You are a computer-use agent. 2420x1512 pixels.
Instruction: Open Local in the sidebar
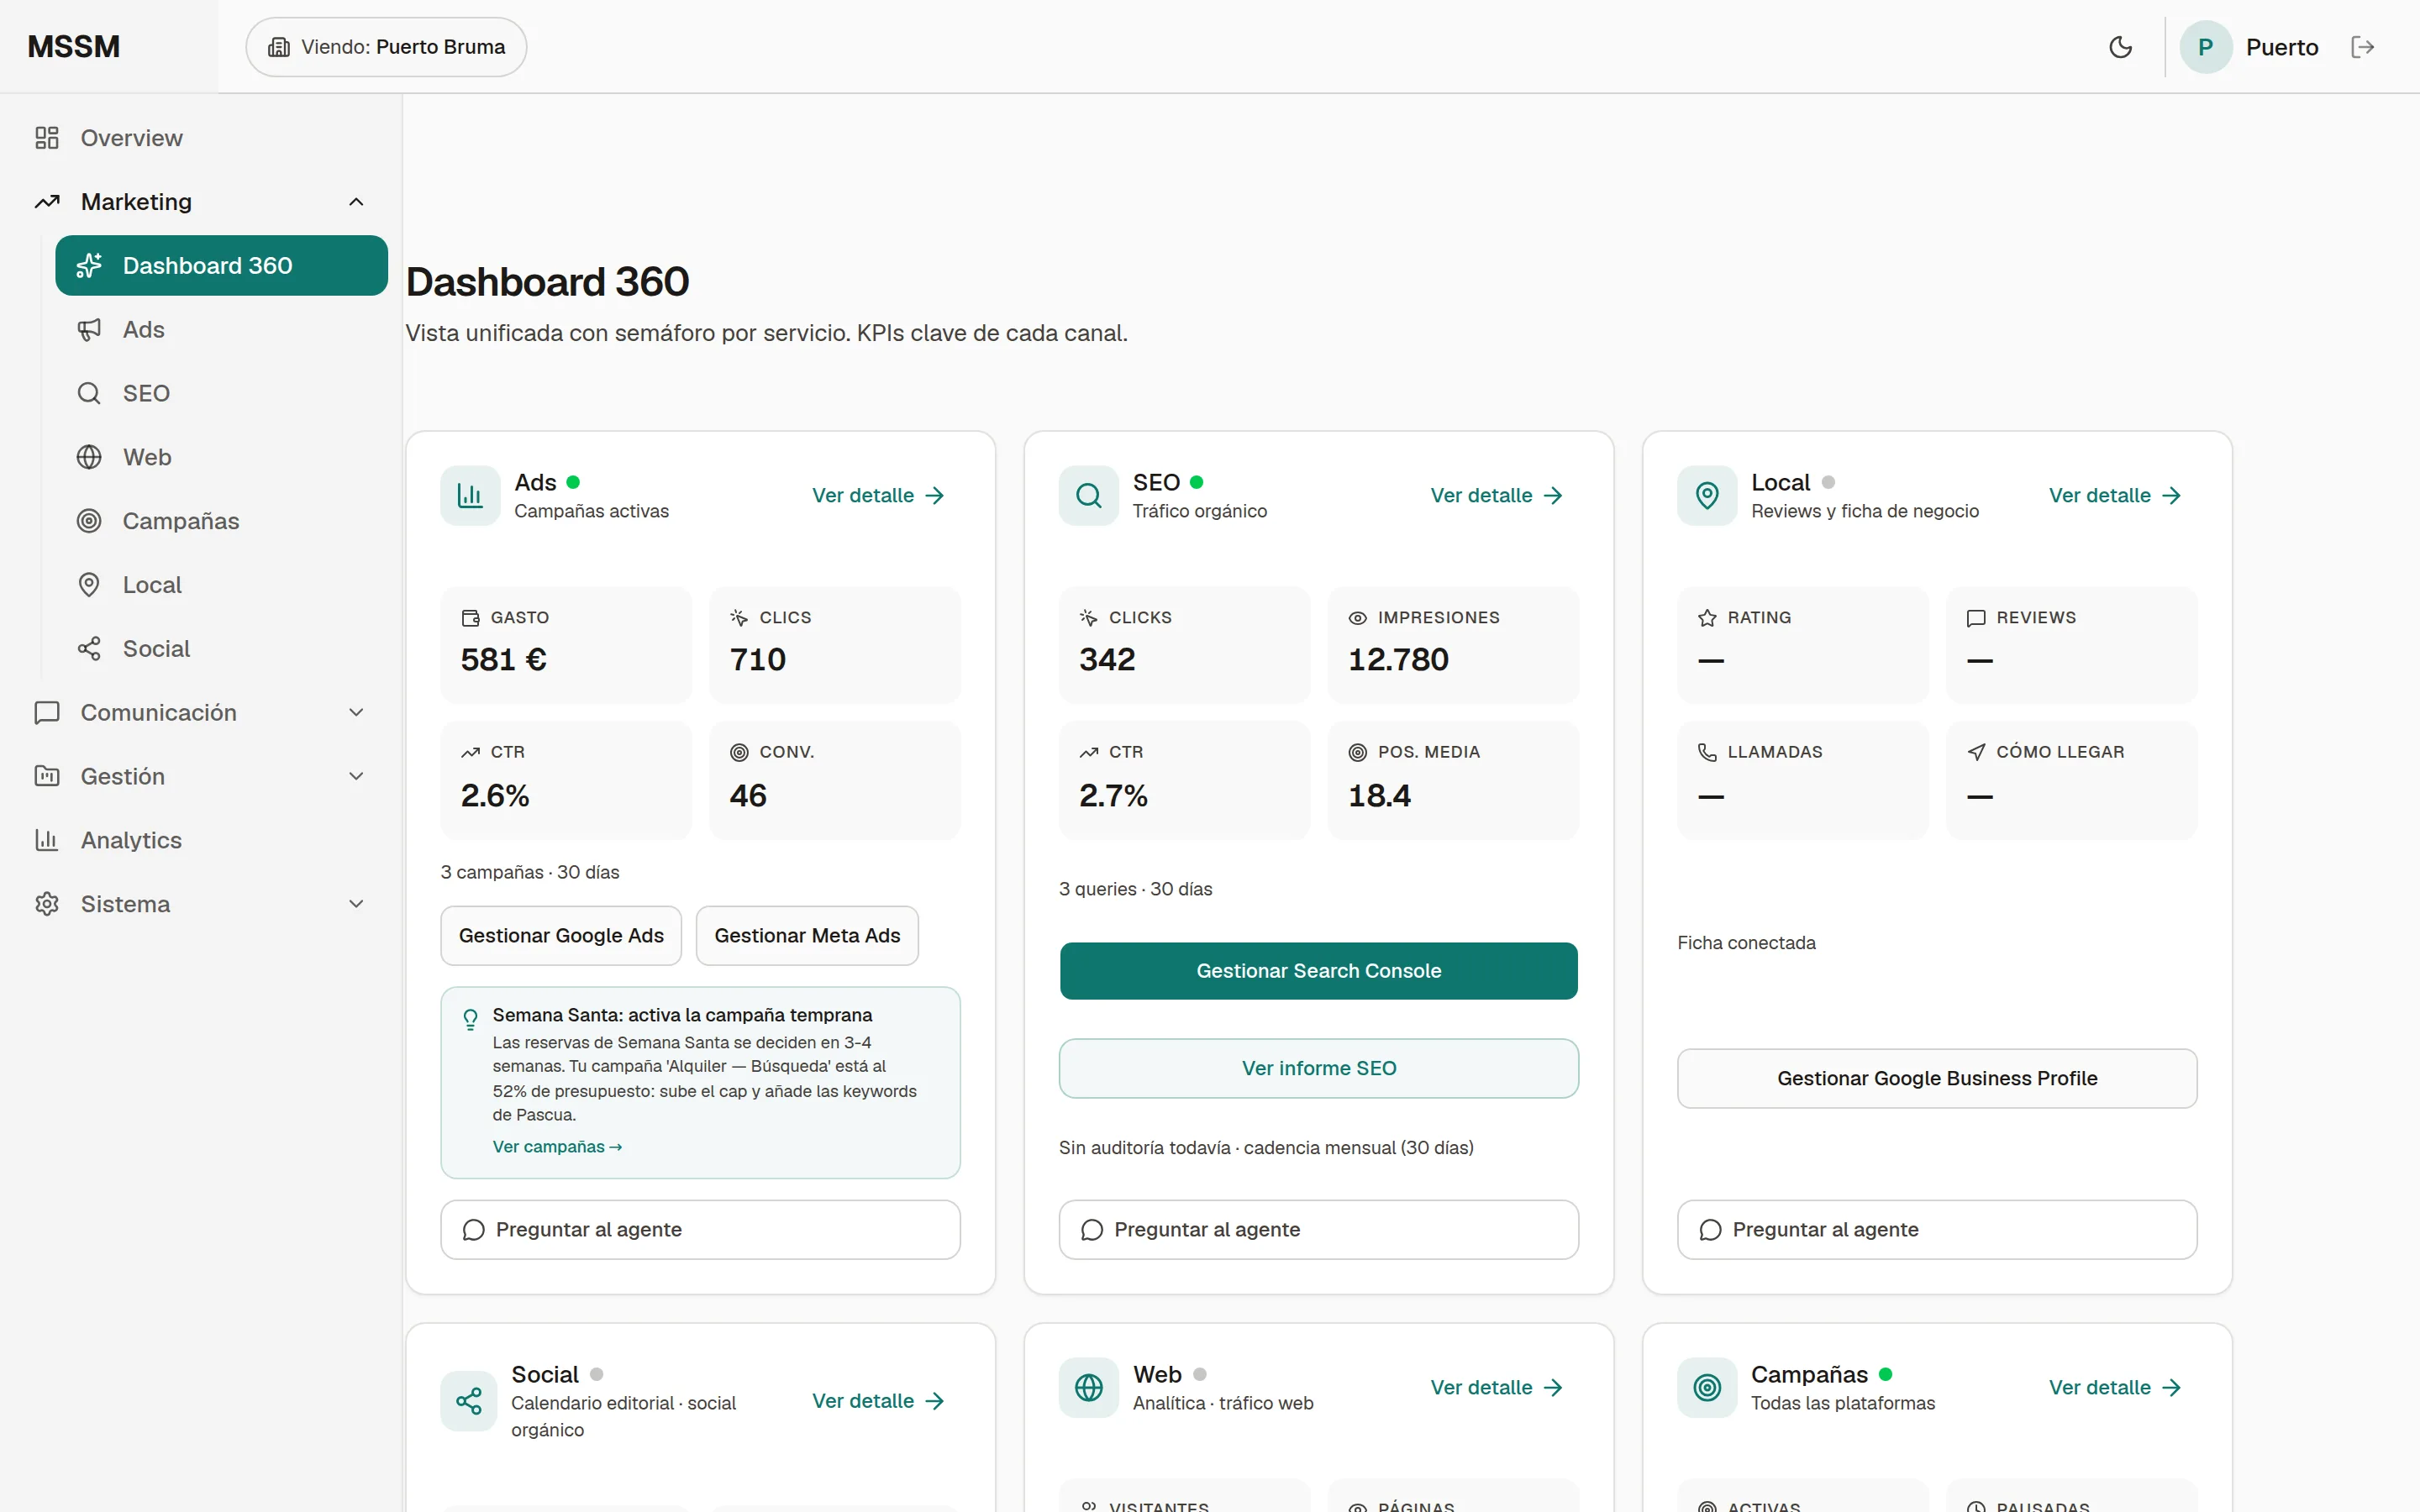[x=221, y=585]
